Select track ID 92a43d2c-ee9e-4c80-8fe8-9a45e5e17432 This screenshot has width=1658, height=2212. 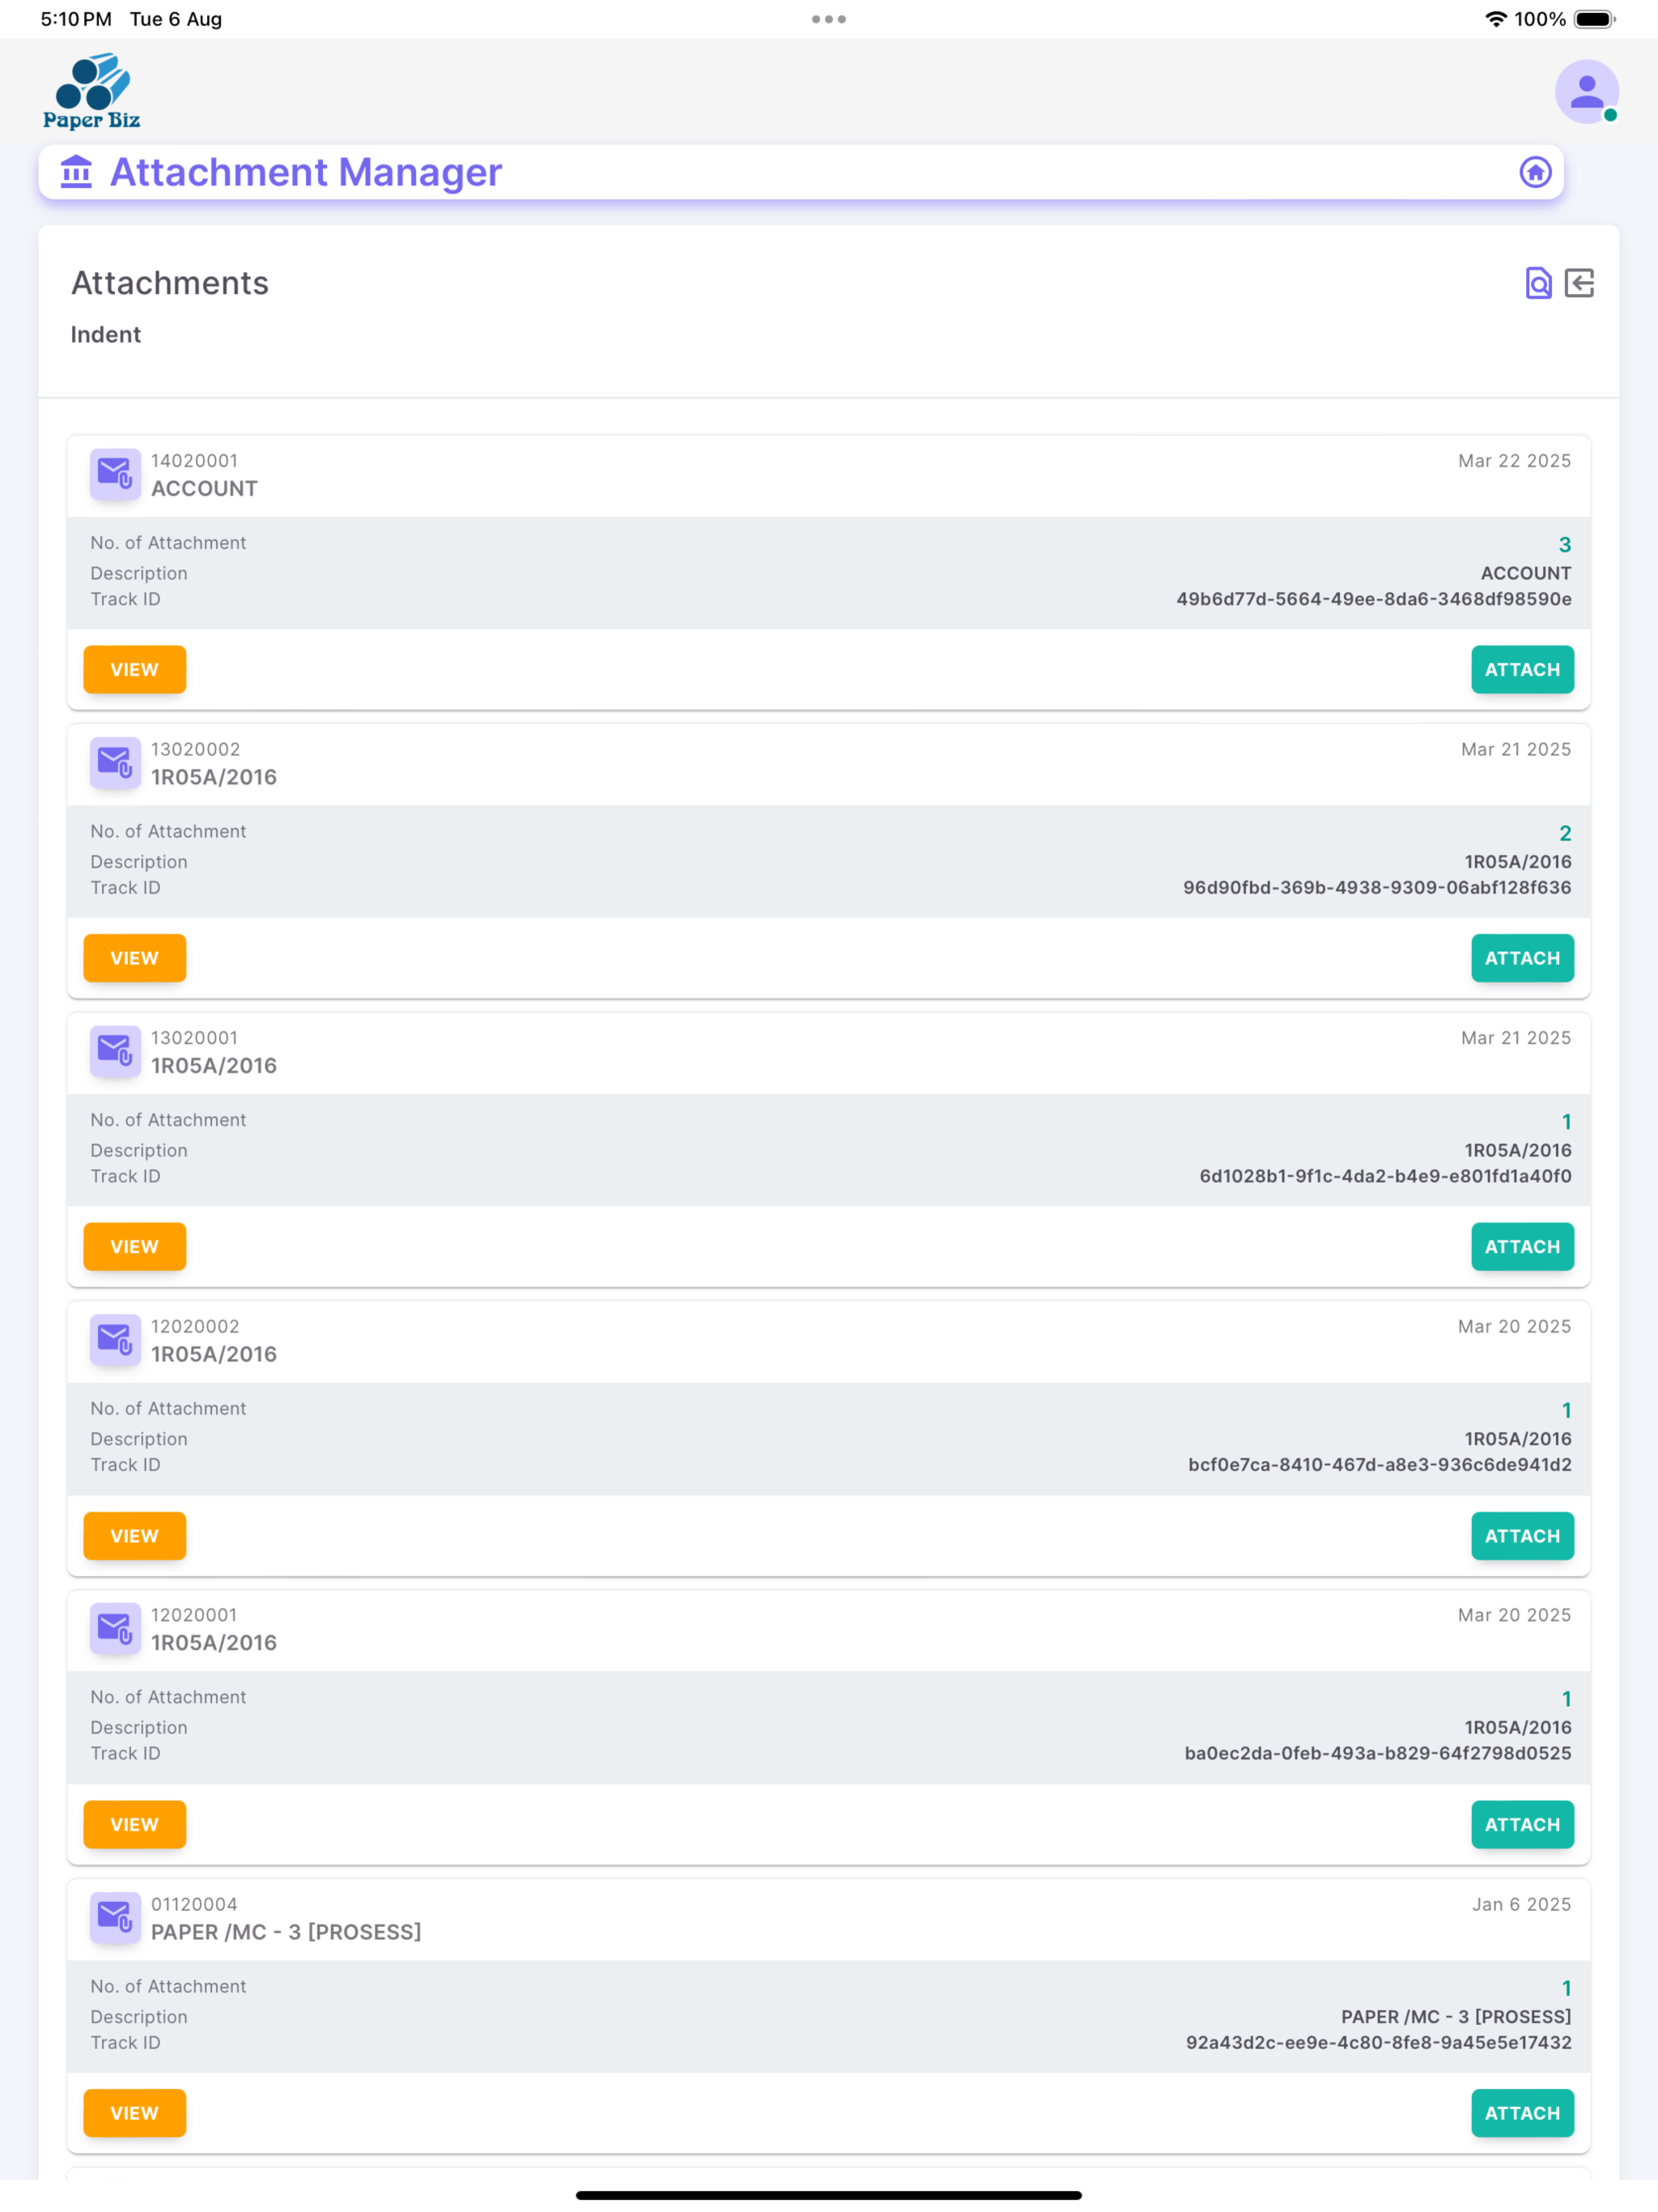[x=1378, y=2042]
